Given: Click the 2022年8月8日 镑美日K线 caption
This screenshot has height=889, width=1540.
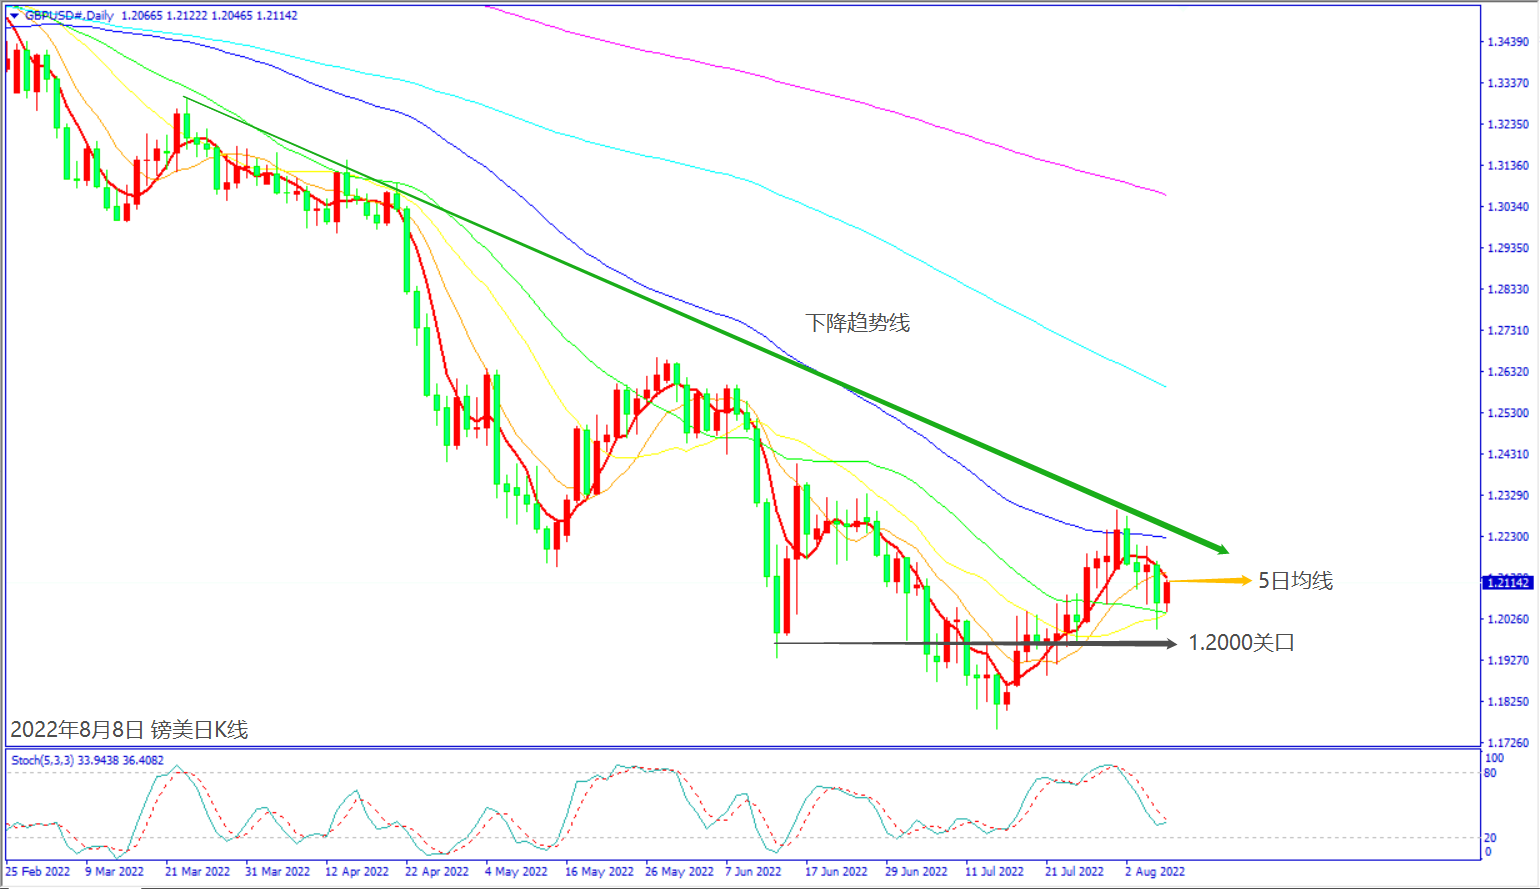Looking at the screenshot, I should [129, 730].
